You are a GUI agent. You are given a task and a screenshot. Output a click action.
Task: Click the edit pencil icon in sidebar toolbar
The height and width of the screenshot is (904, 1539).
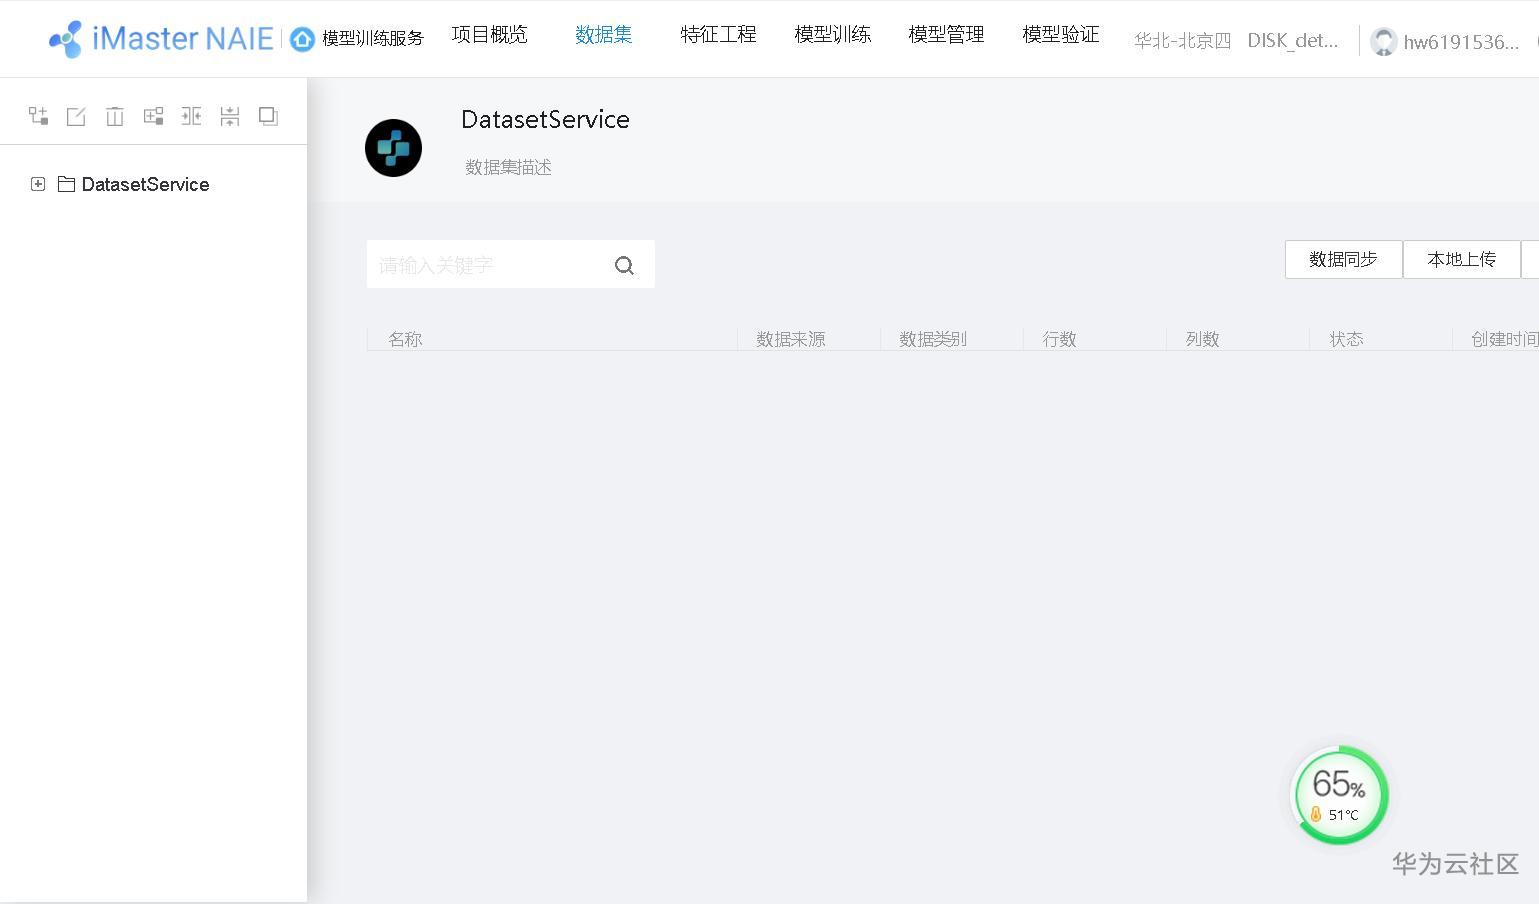click(76, 116)
